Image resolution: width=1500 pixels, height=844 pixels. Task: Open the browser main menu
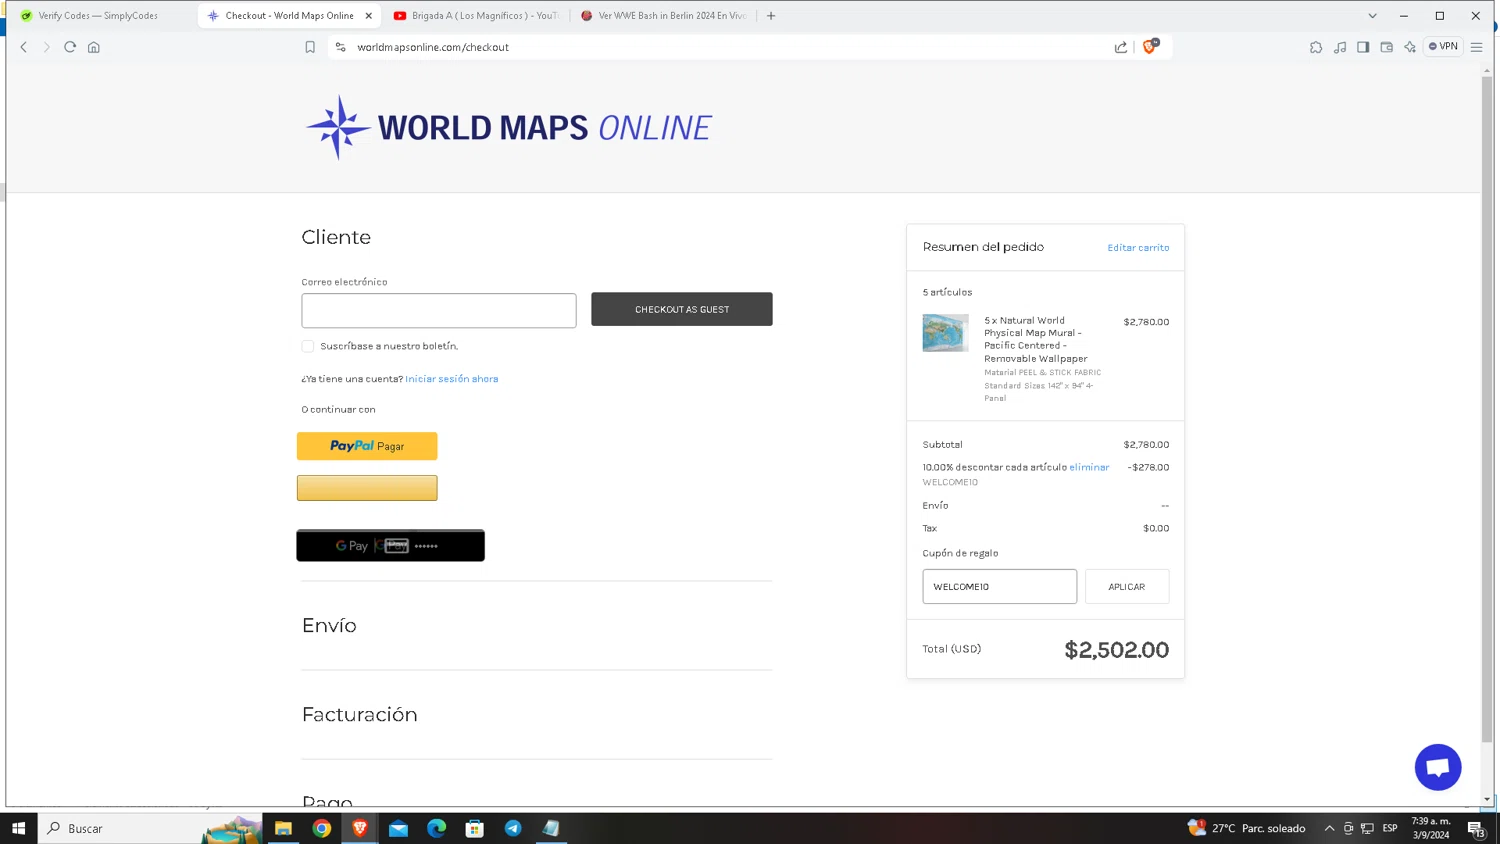click(x=1477, y=47)
